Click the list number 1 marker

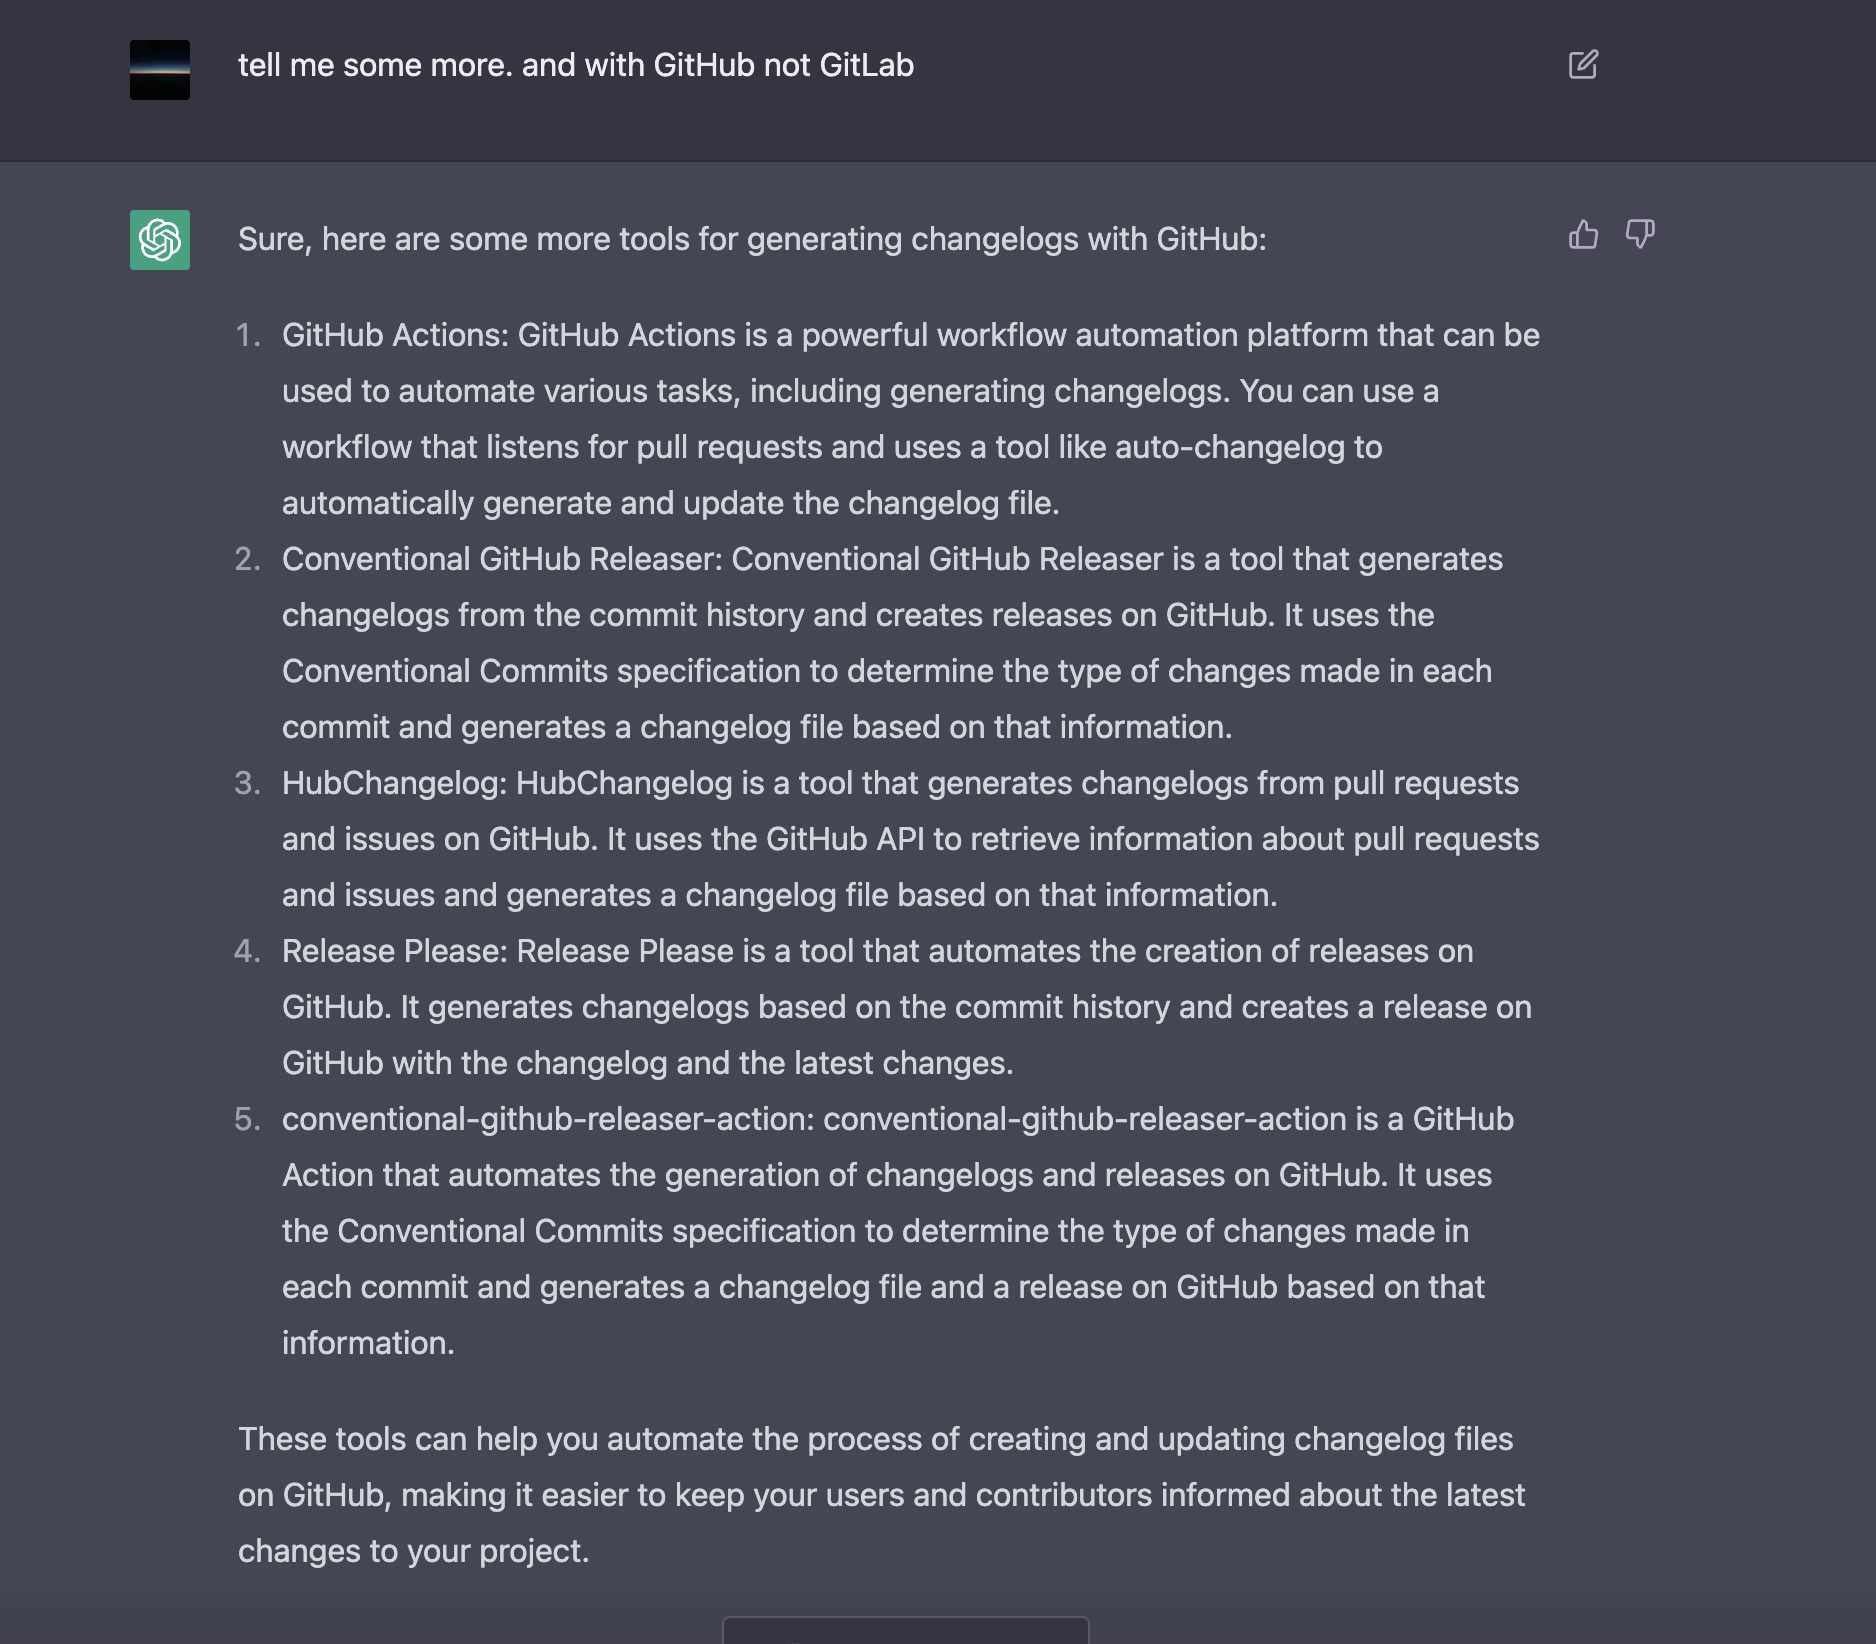[x=248, y=335]
